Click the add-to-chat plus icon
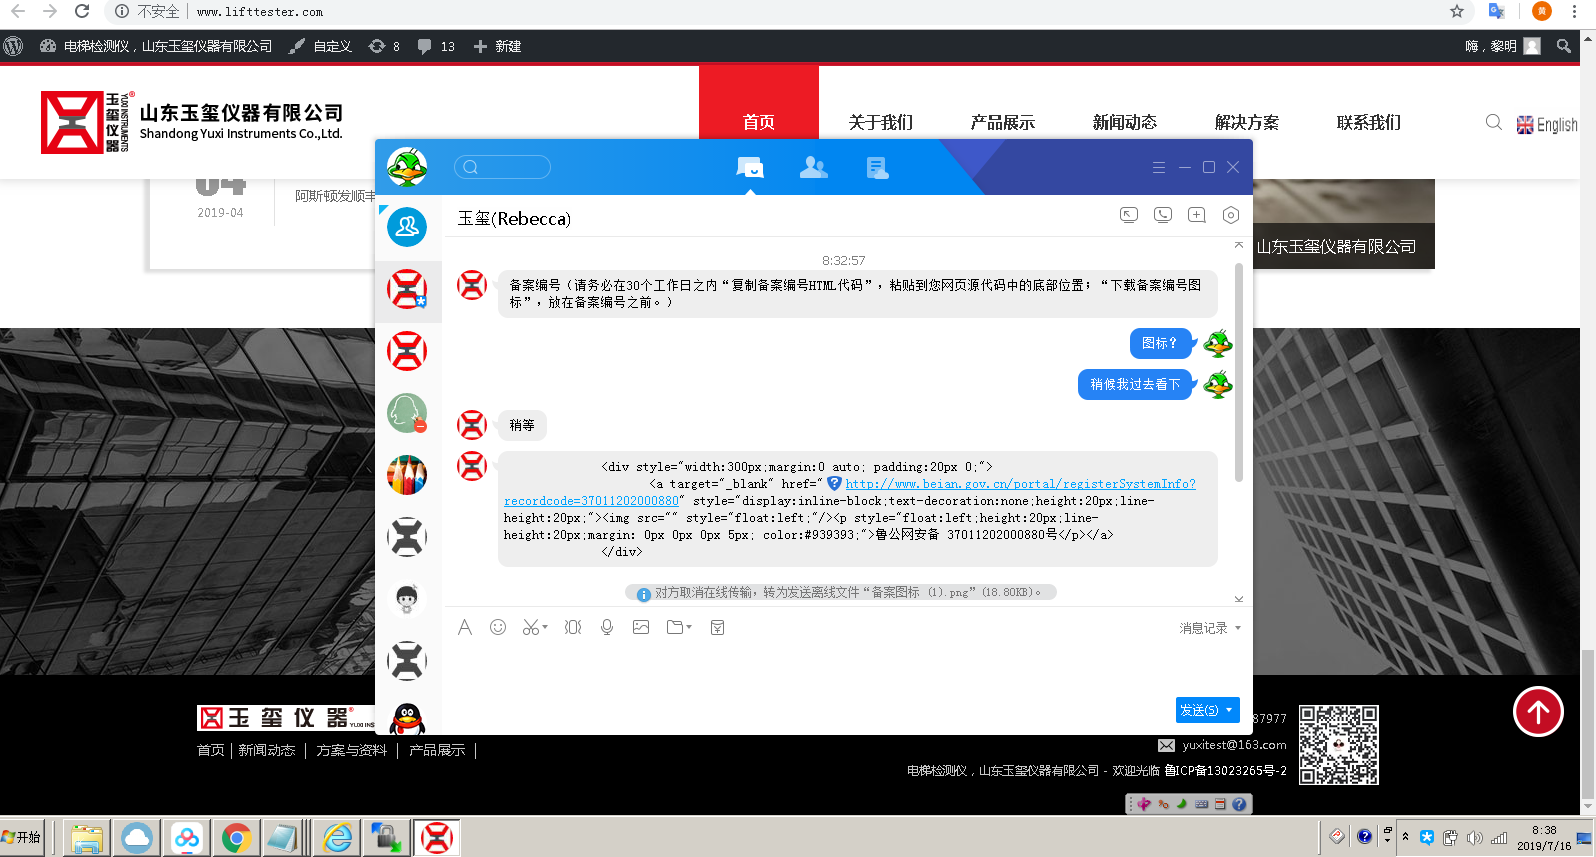This screenshot has width=1596, height=857. click(x=1197, y=215)
